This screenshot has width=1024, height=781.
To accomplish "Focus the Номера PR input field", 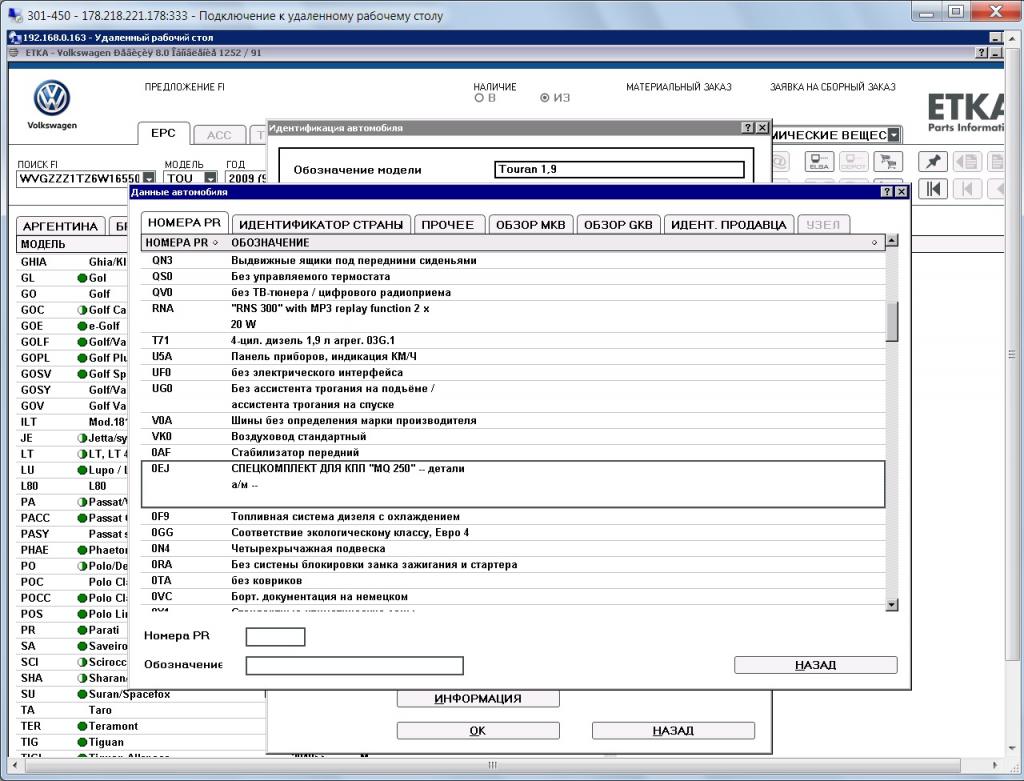I will coord(275,637).
